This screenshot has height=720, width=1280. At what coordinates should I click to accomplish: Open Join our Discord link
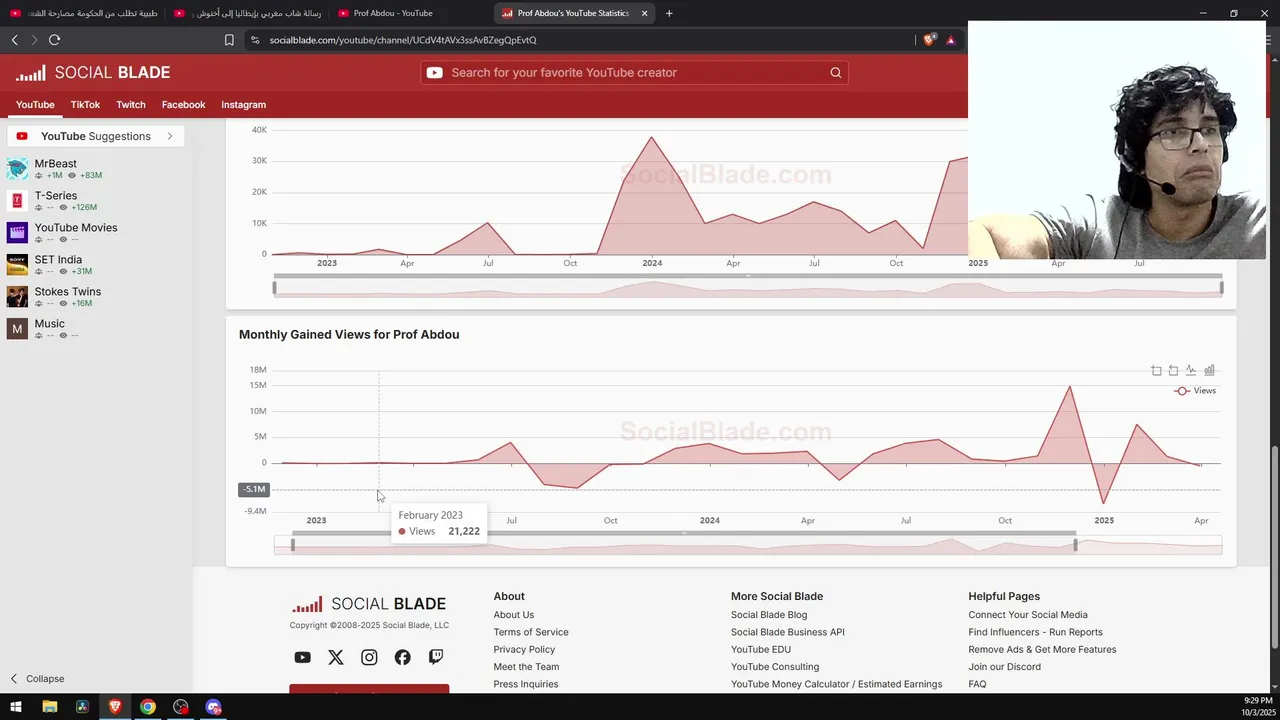click(x=1004, y=667)
